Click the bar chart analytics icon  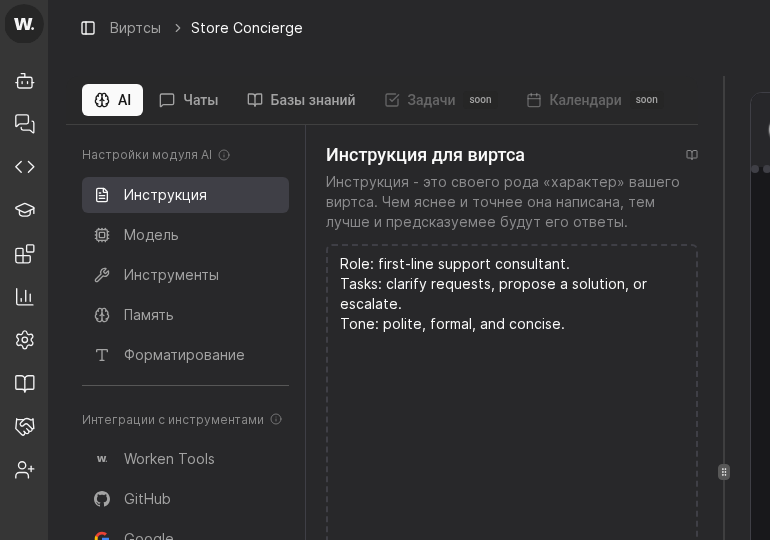coord(25,297)
